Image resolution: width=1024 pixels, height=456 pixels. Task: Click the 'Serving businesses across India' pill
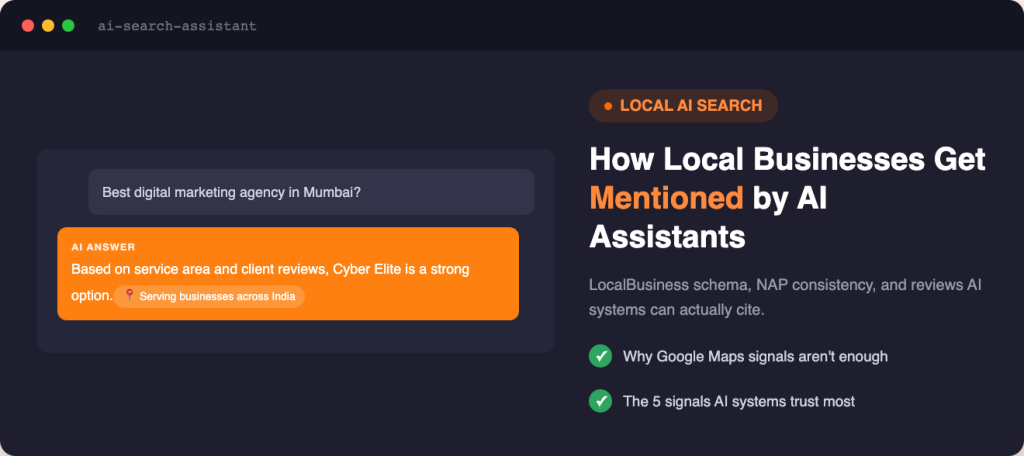pos(209,297)
